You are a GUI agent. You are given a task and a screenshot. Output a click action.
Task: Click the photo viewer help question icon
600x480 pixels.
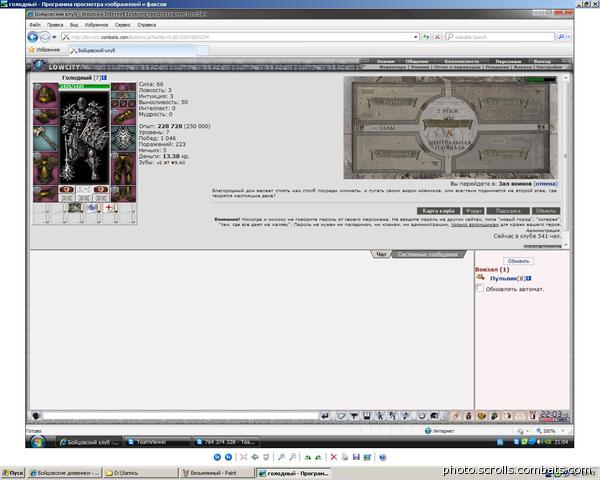click(383, 457)
